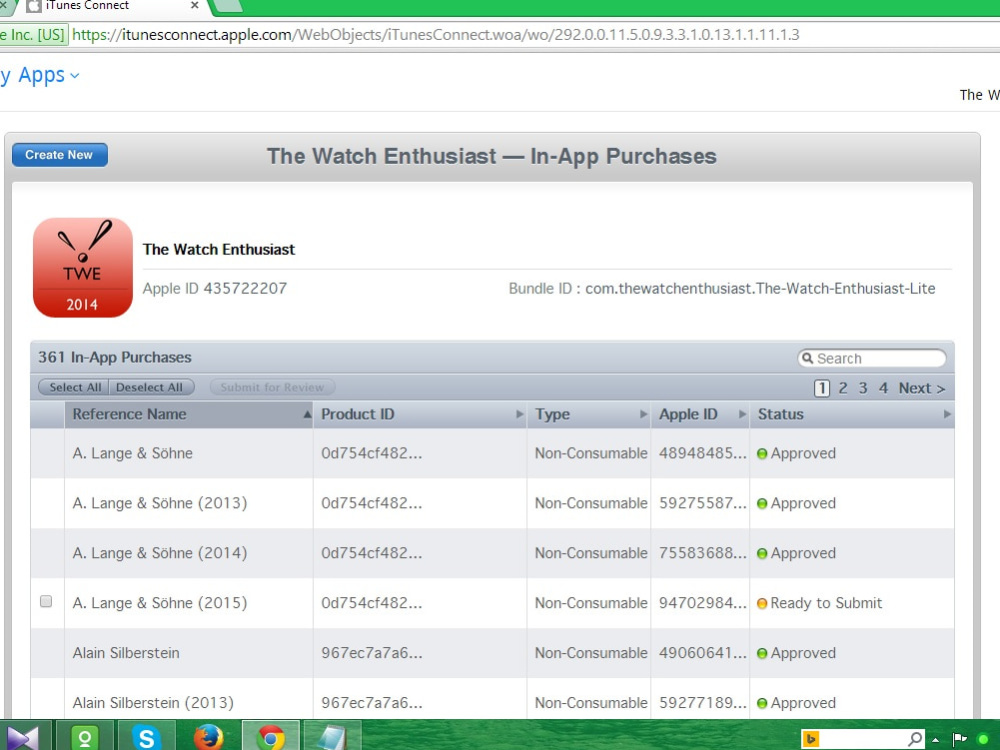Click the Submit for Review button
This screenshot has height=750, width=1000.
(272, 387)
